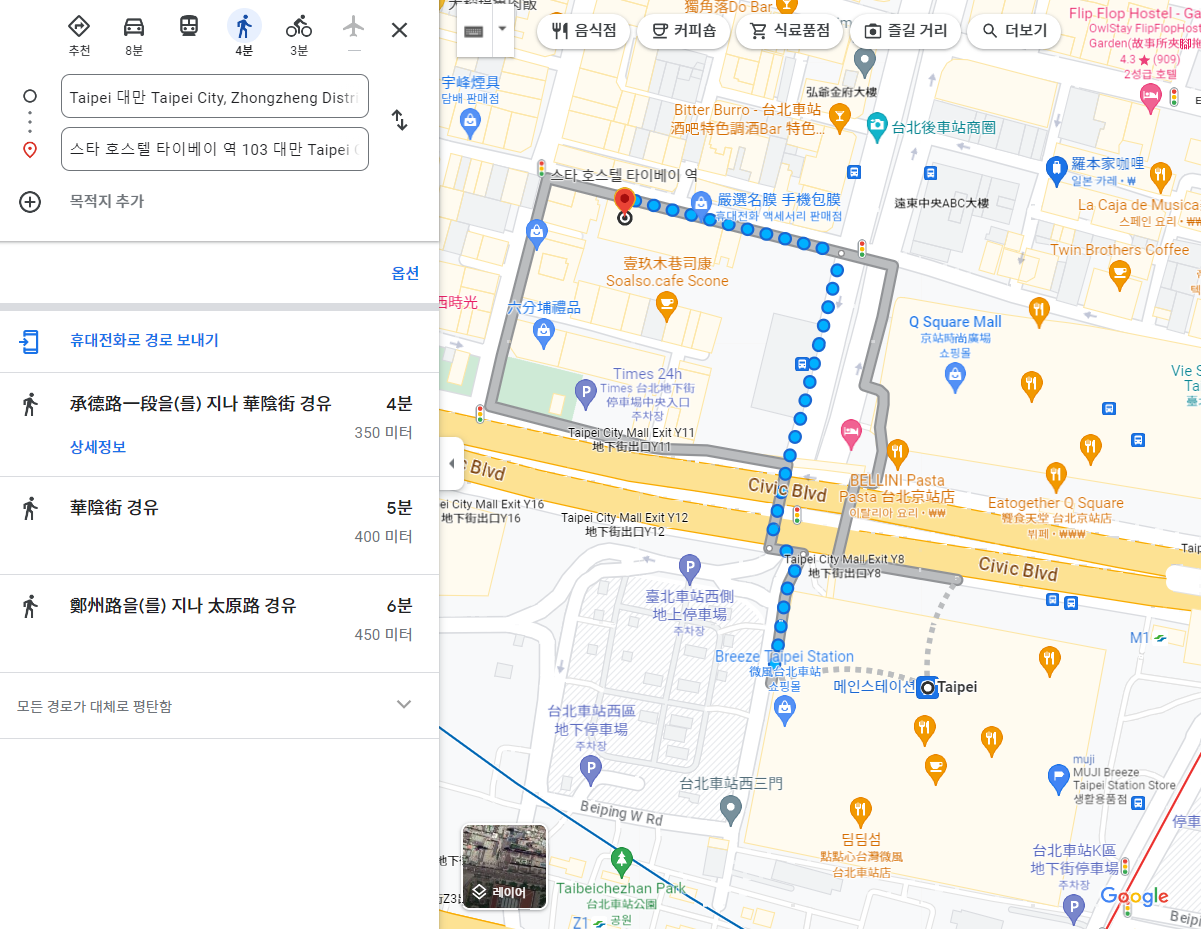This screenshot has width=1201, height=929.
Task: Open the Bitter Burro bar marker
Action: point(841,120)
